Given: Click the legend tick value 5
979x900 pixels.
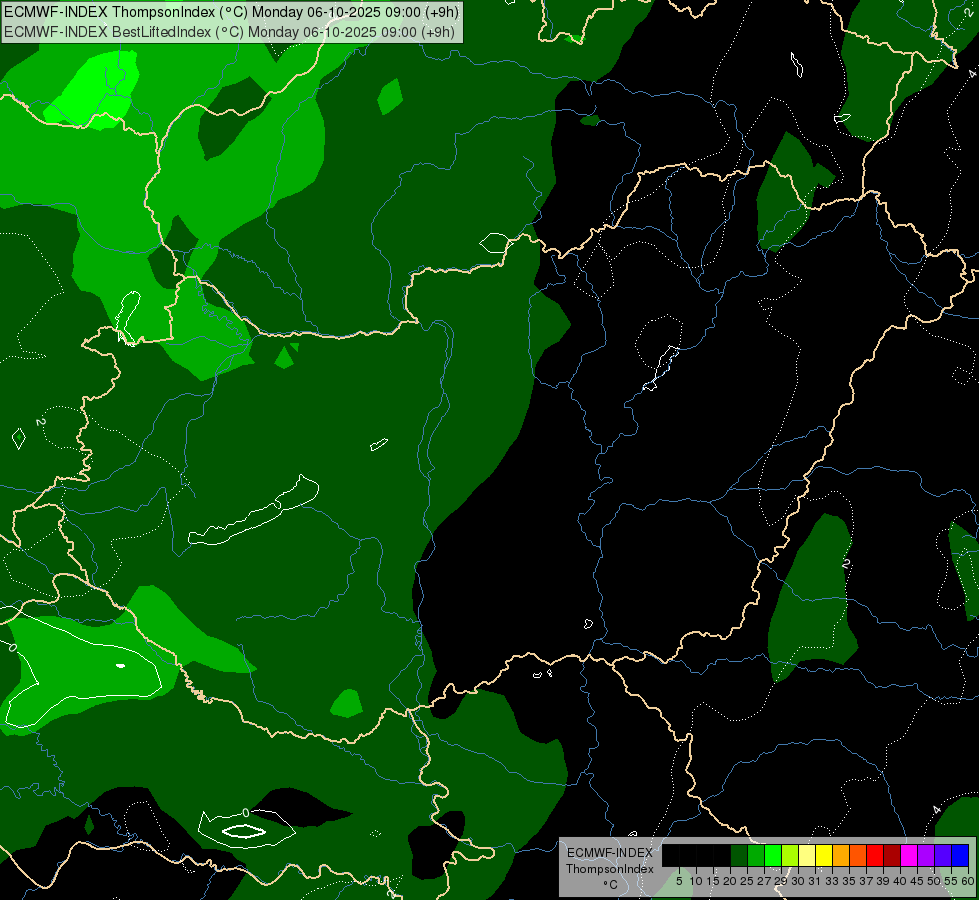Looking at the screenshot, I should coord(679,881).
